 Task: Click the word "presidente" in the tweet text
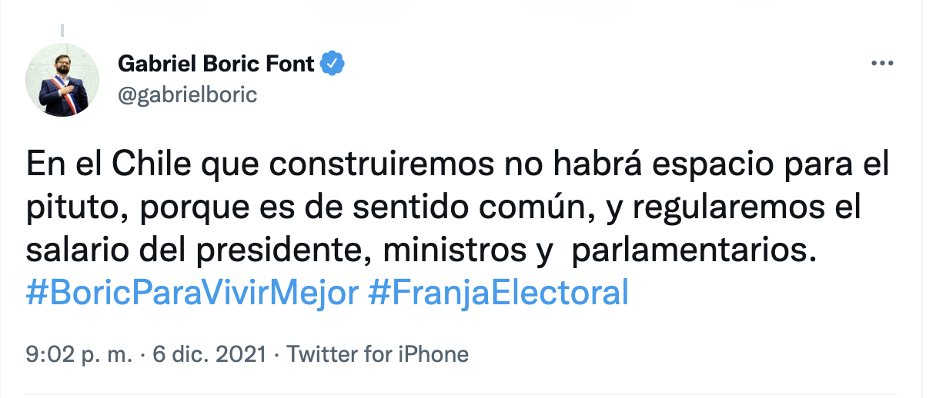click(276, 253)
